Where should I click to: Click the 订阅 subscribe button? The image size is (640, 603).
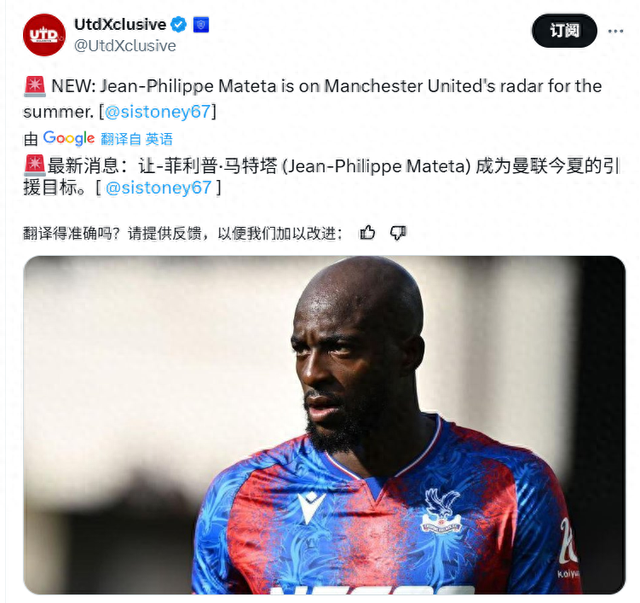coord(564,31)
